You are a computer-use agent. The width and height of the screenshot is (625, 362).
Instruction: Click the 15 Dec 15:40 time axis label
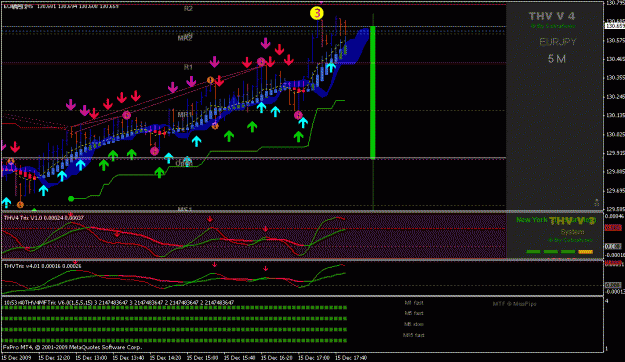coord(240,358)
